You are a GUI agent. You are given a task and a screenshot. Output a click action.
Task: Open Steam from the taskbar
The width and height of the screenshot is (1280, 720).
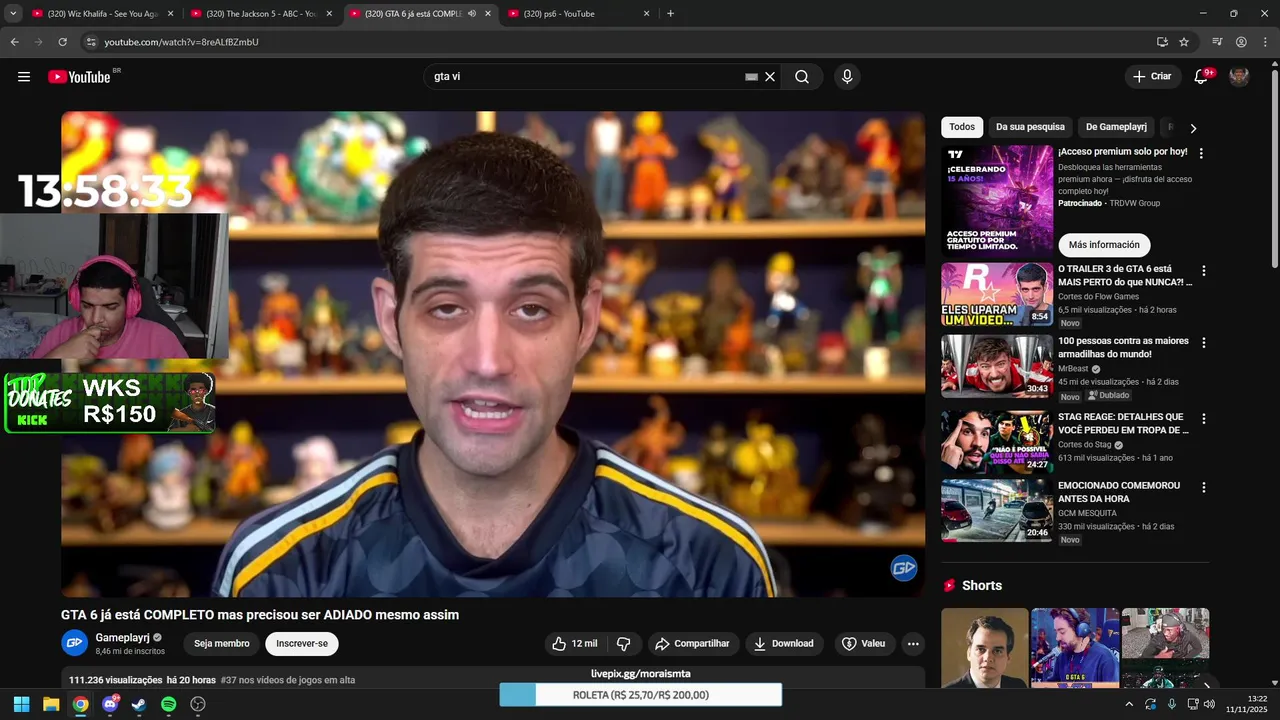[x=139, y=704]
